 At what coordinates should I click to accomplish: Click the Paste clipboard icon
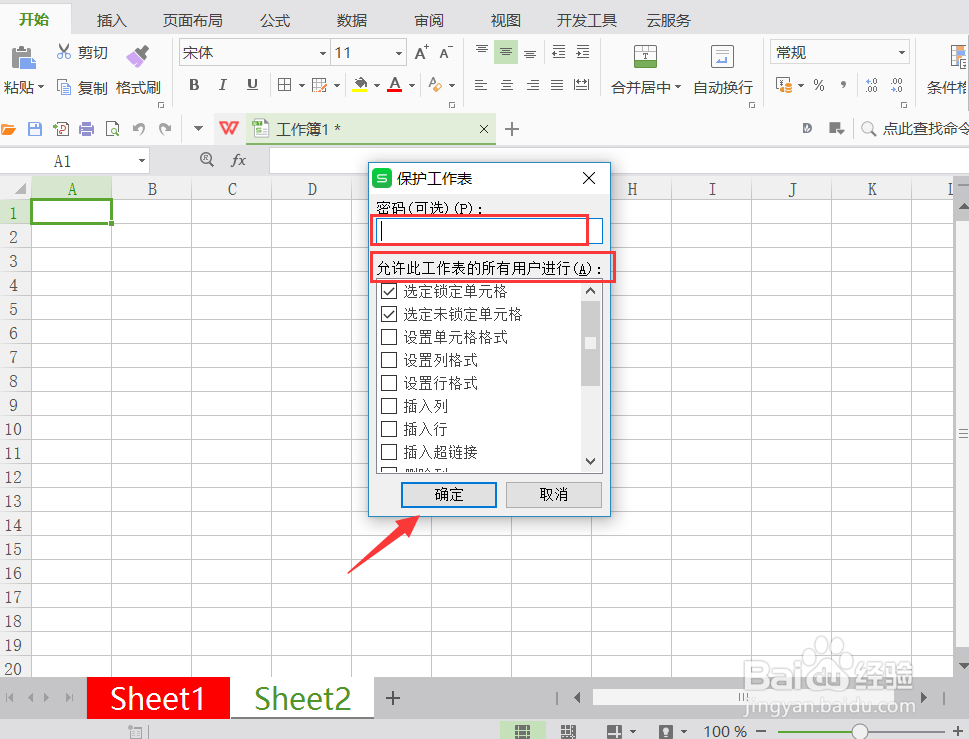pyautogui.click(x=23, y=57)
